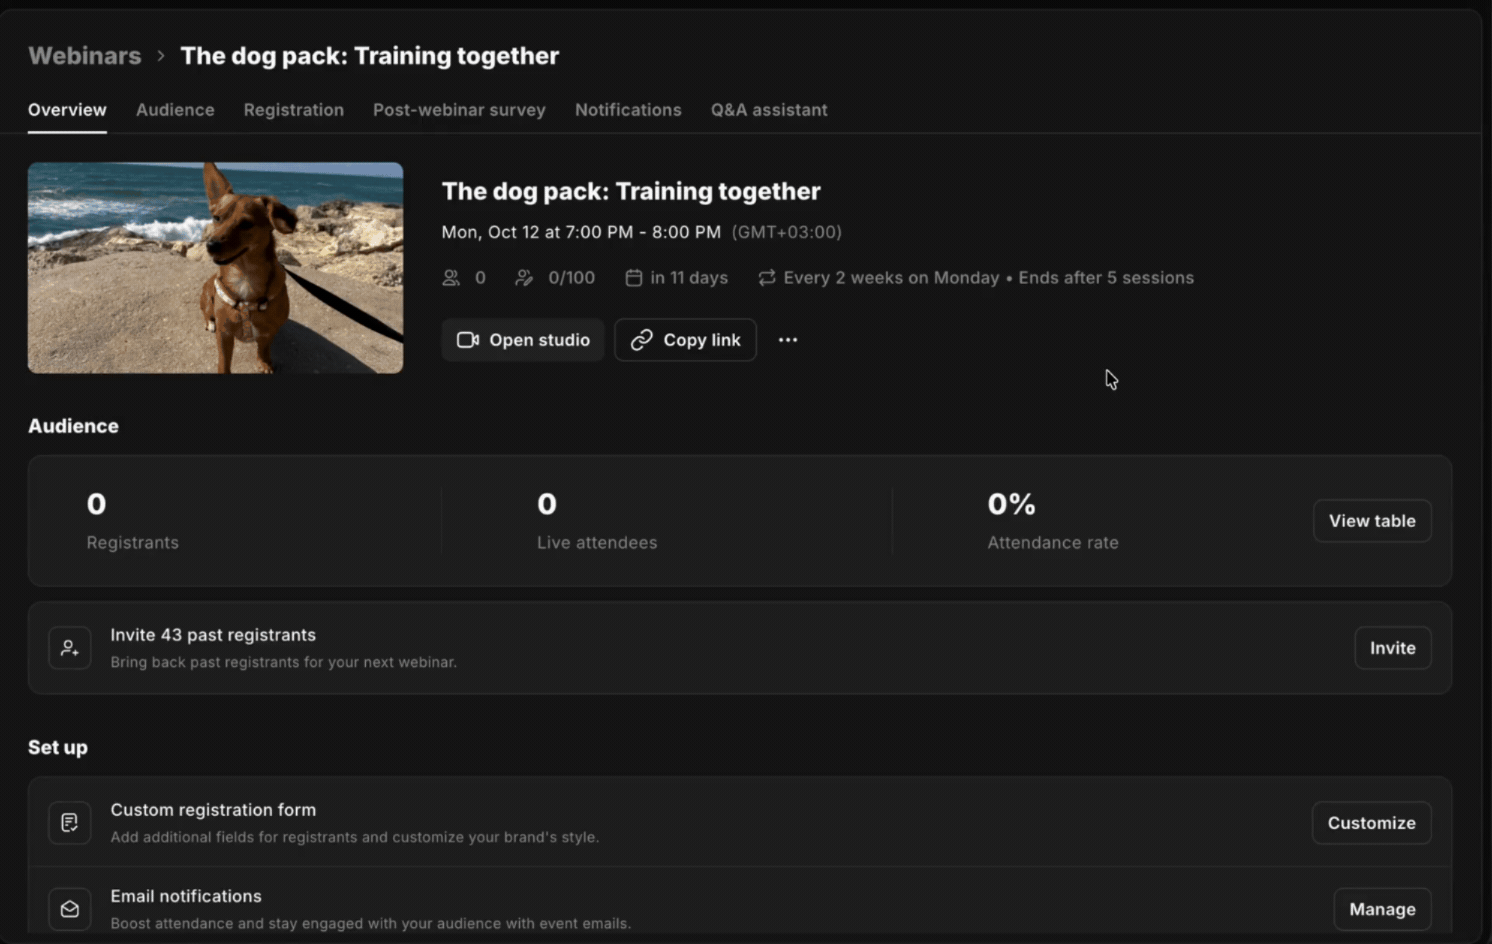Click the breadcrumb chevron separator after Webinars

click(x=160, y=56)
